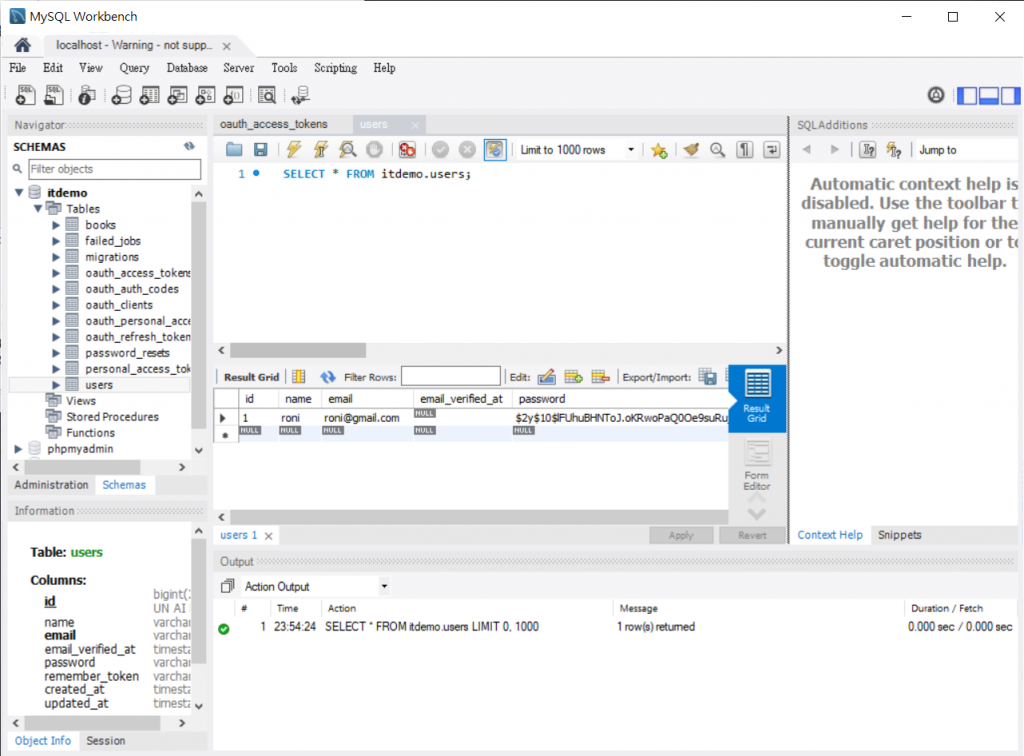Switch to the Administration tab
Viewport: 1024px width, 756px height.
coord(51,485)
